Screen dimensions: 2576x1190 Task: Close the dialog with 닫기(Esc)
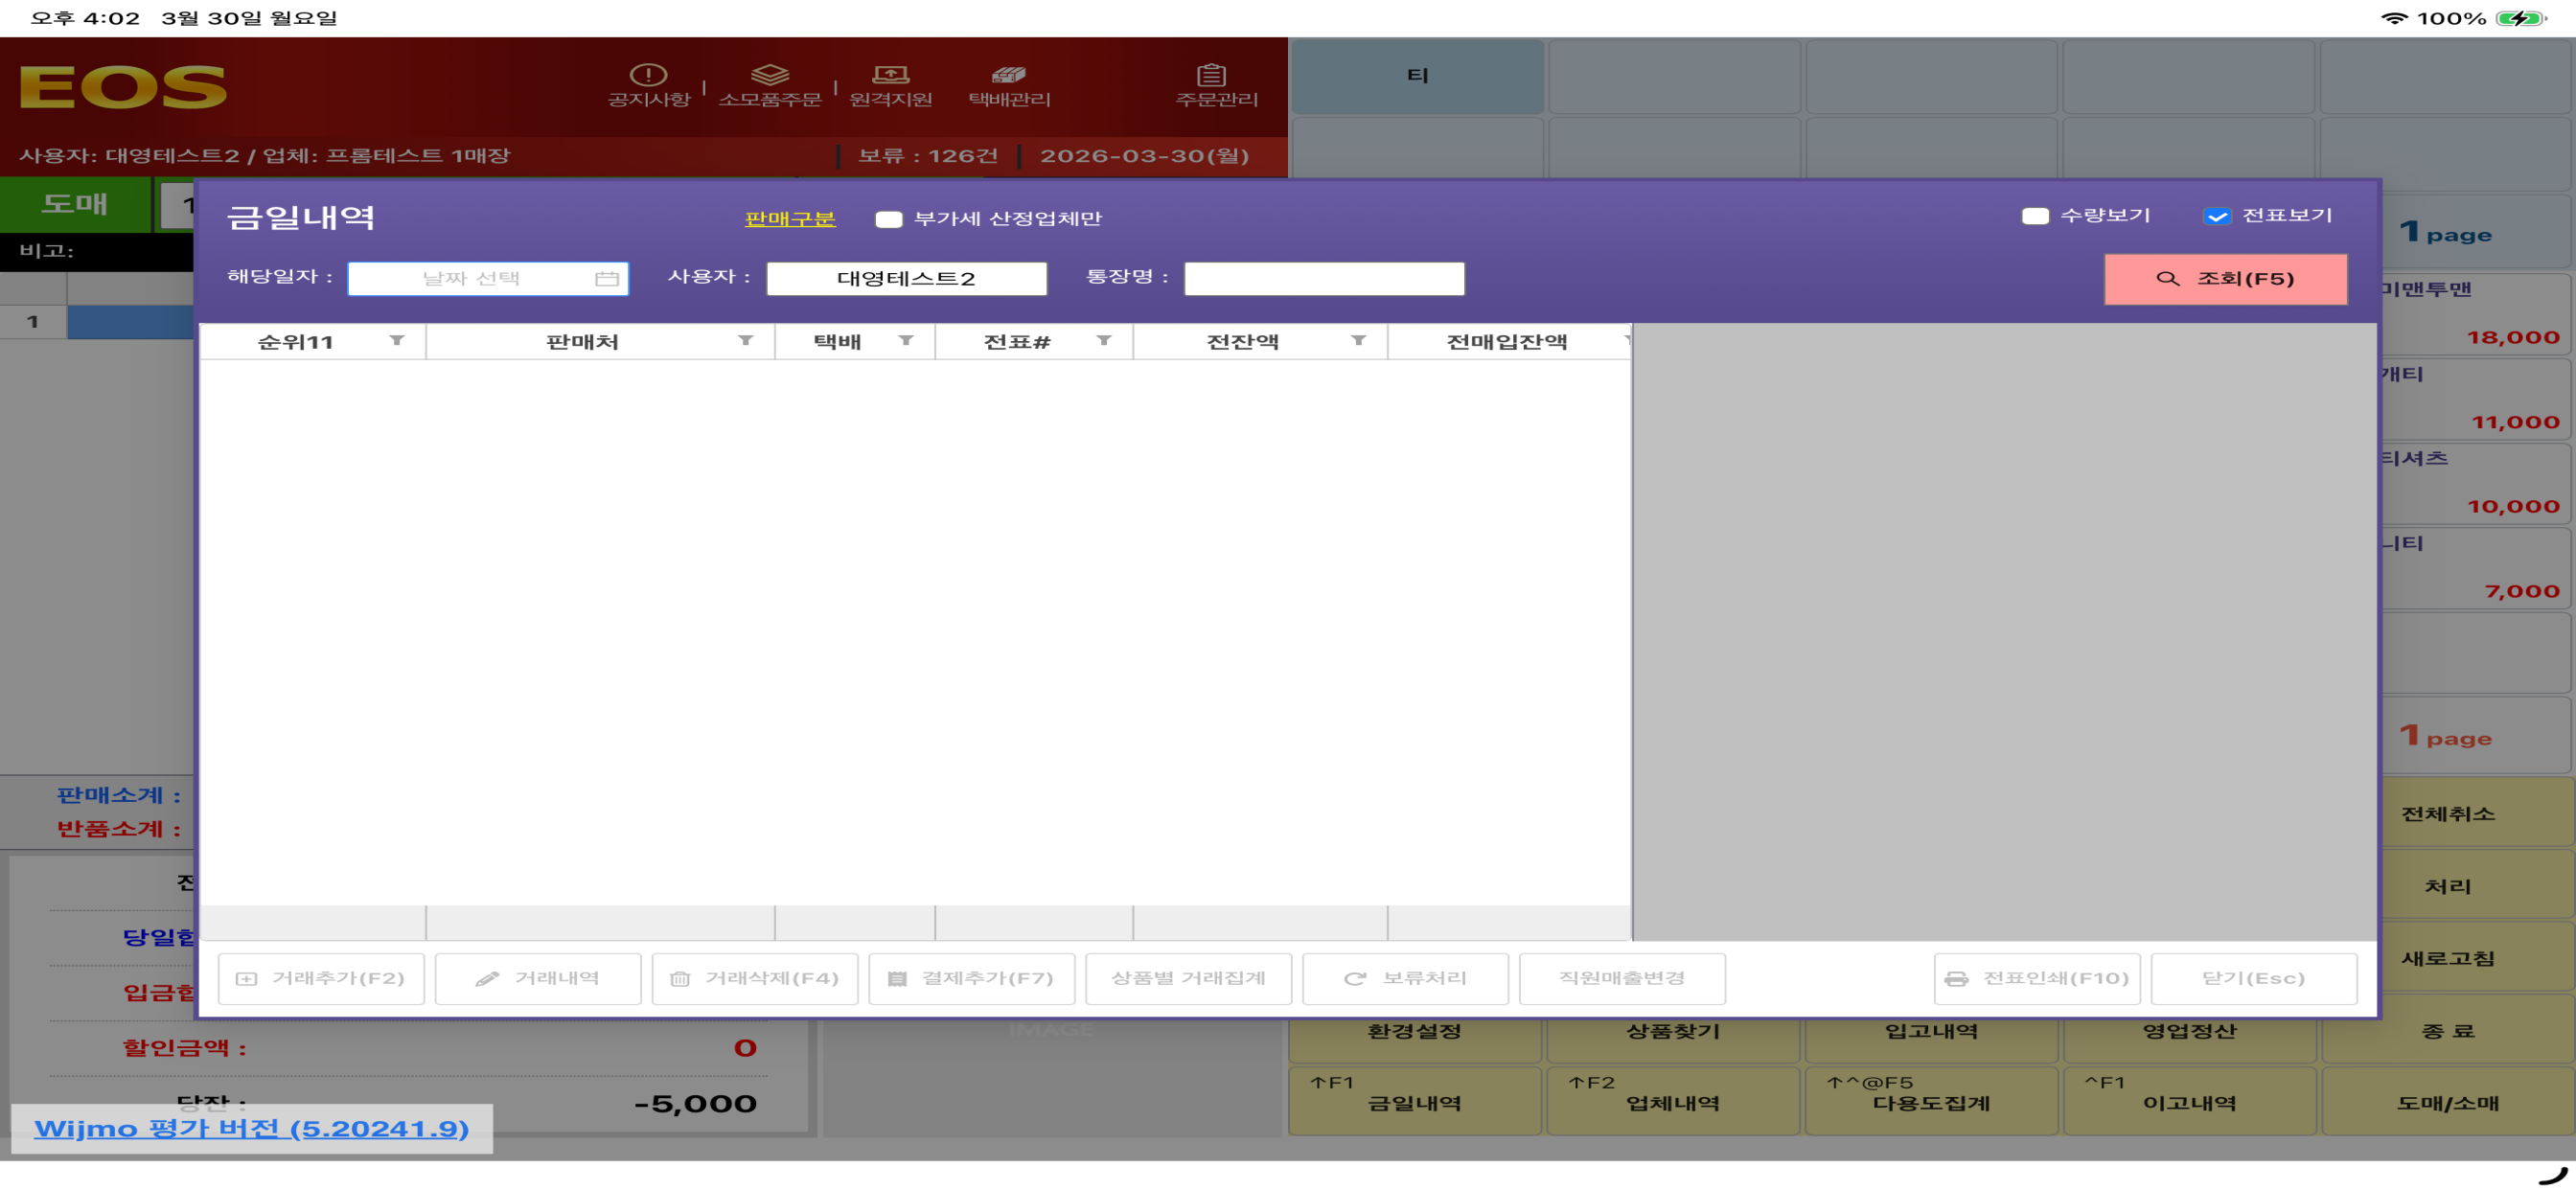pos(2254,978)
